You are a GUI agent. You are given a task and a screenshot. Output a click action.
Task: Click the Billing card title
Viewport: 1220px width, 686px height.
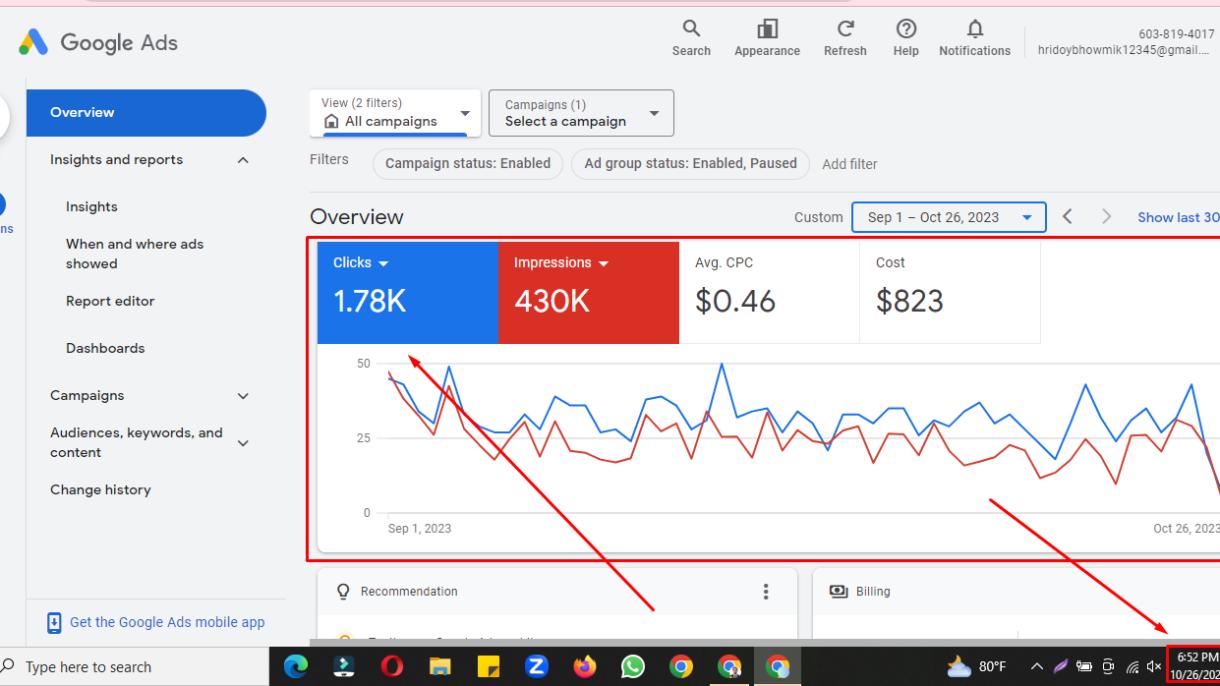(x=873, y=592)
